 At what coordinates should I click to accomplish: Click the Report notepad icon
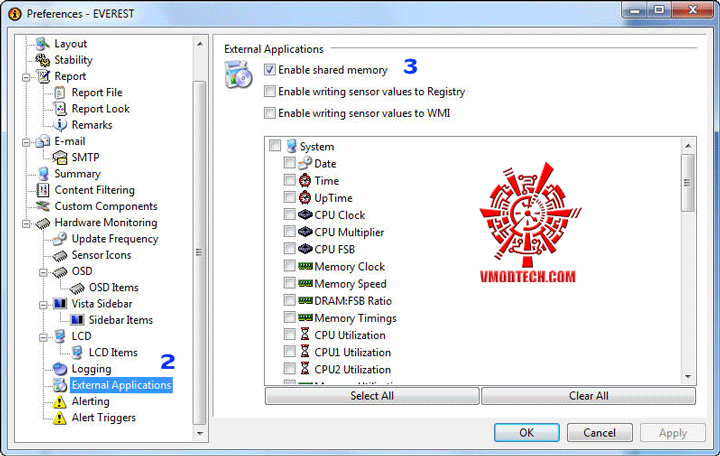click(43, 76)
